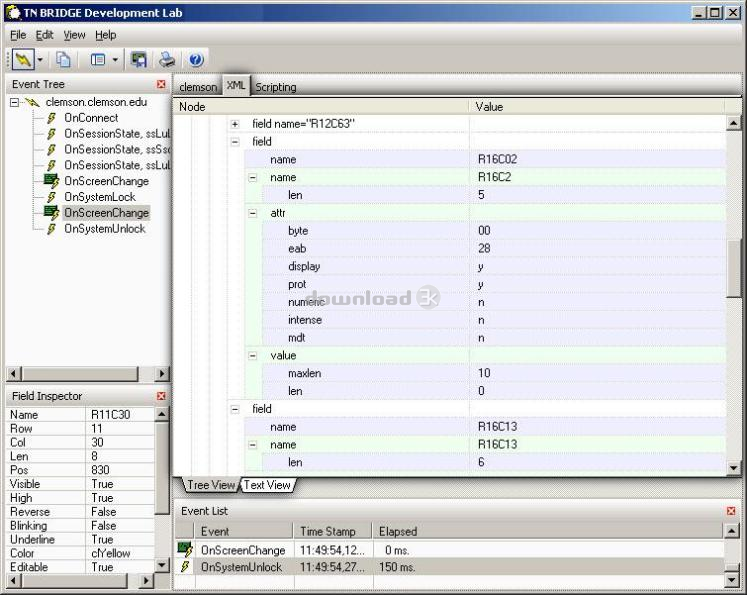Switch to the Scripting tab
Image resolution: width=747 pixels, height=595 pixels.
[276, 87]
